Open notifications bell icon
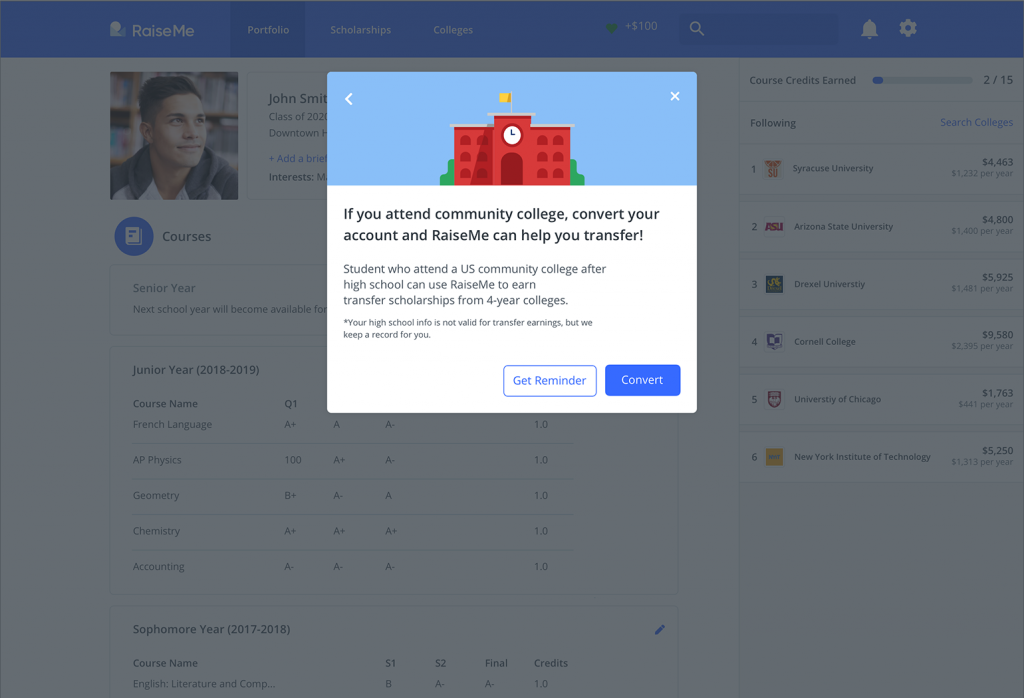This screenshot has height=698, width=1024. (x=869, y=29)
